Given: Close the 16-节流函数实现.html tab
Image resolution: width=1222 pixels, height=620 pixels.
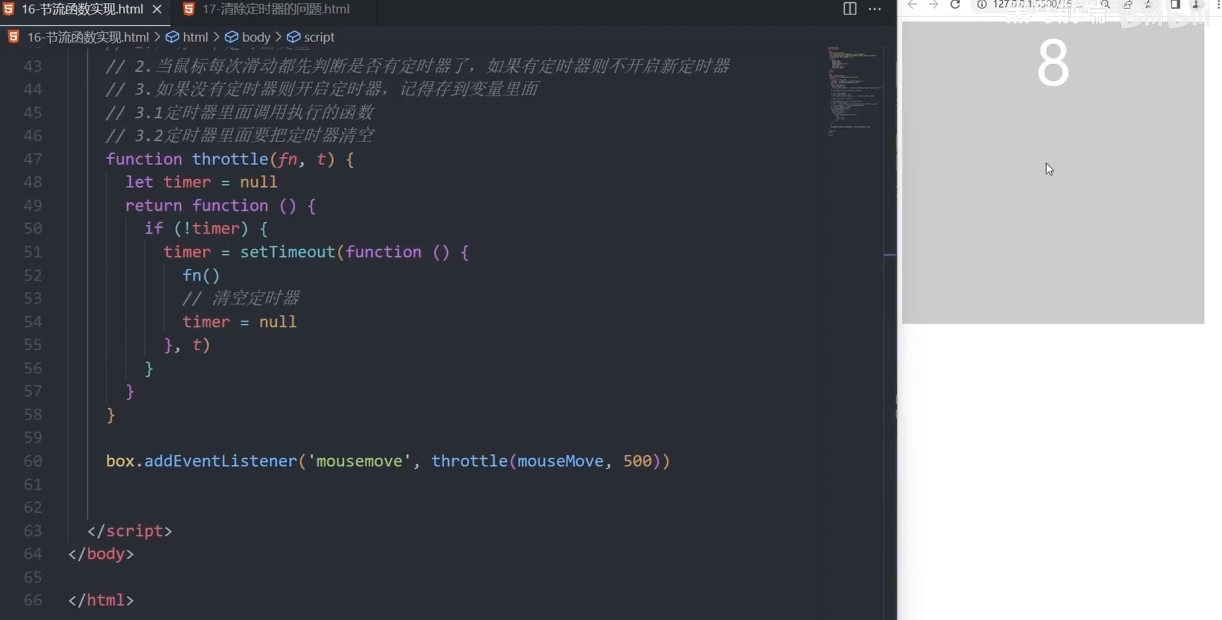Looking at the screenshot, I should (x=157, y=9).
